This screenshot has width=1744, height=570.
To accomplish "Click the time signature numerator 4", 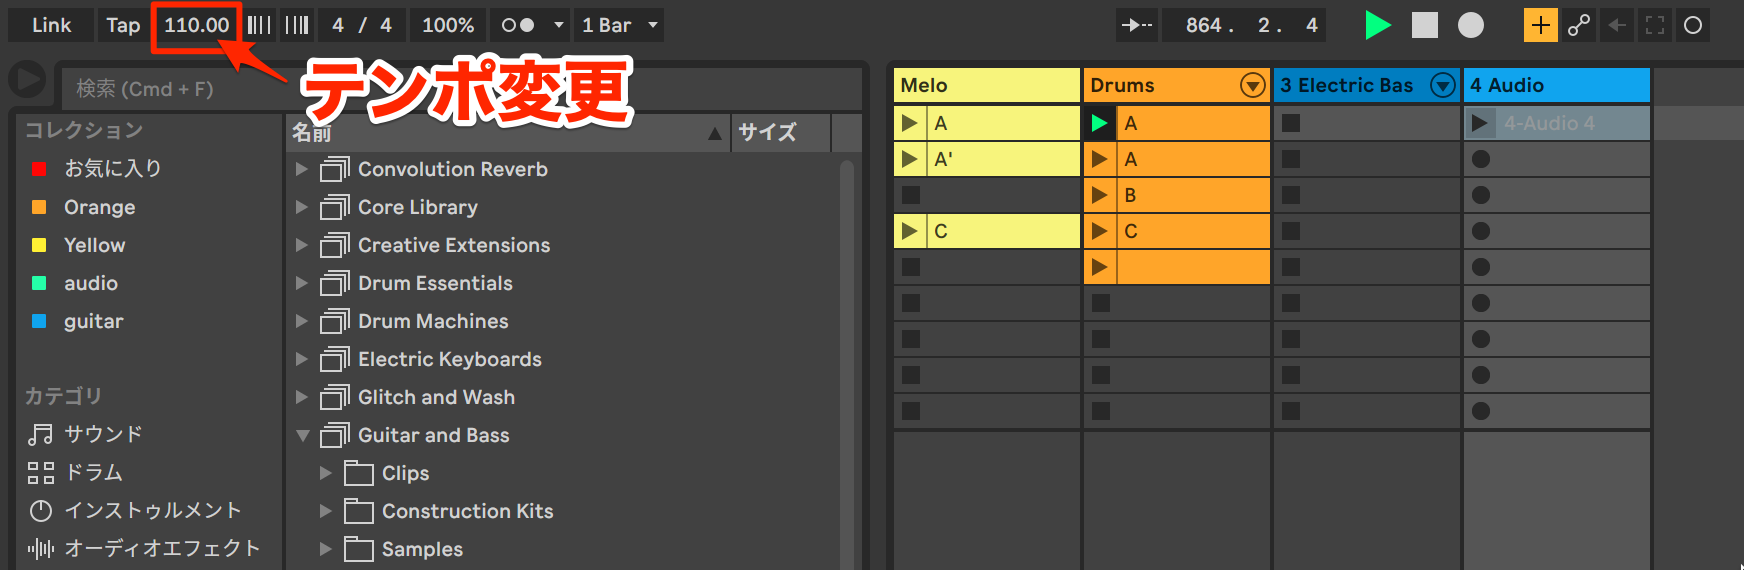I will (x=338, y=25).
